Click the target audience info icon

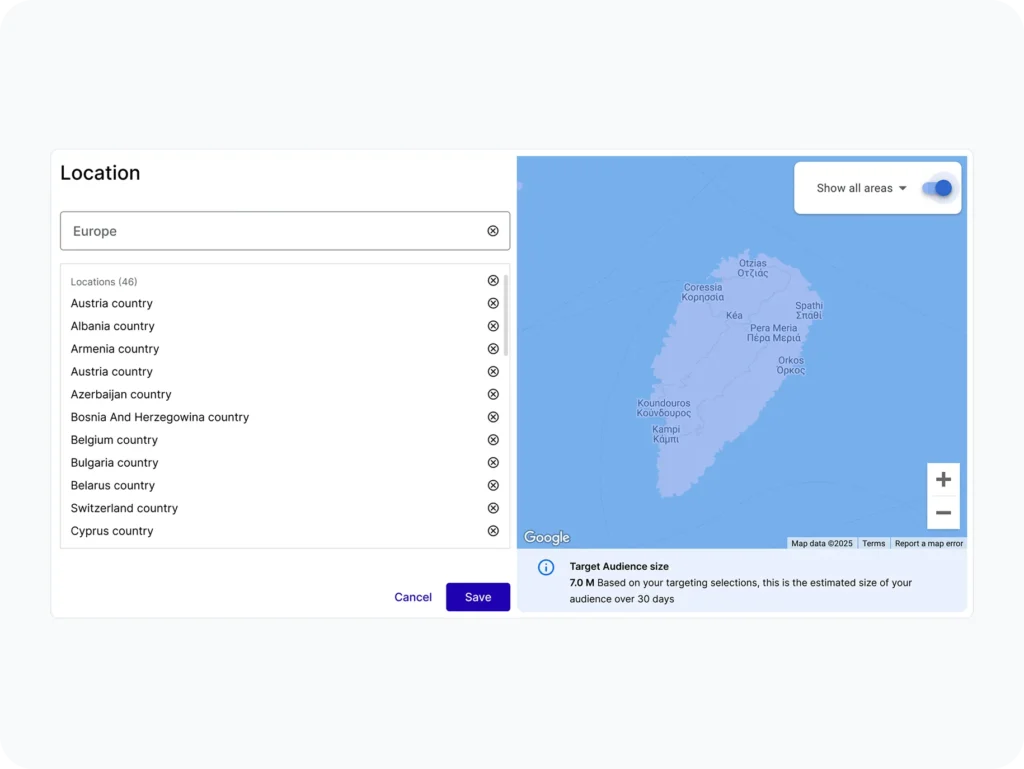pos(546,568)
